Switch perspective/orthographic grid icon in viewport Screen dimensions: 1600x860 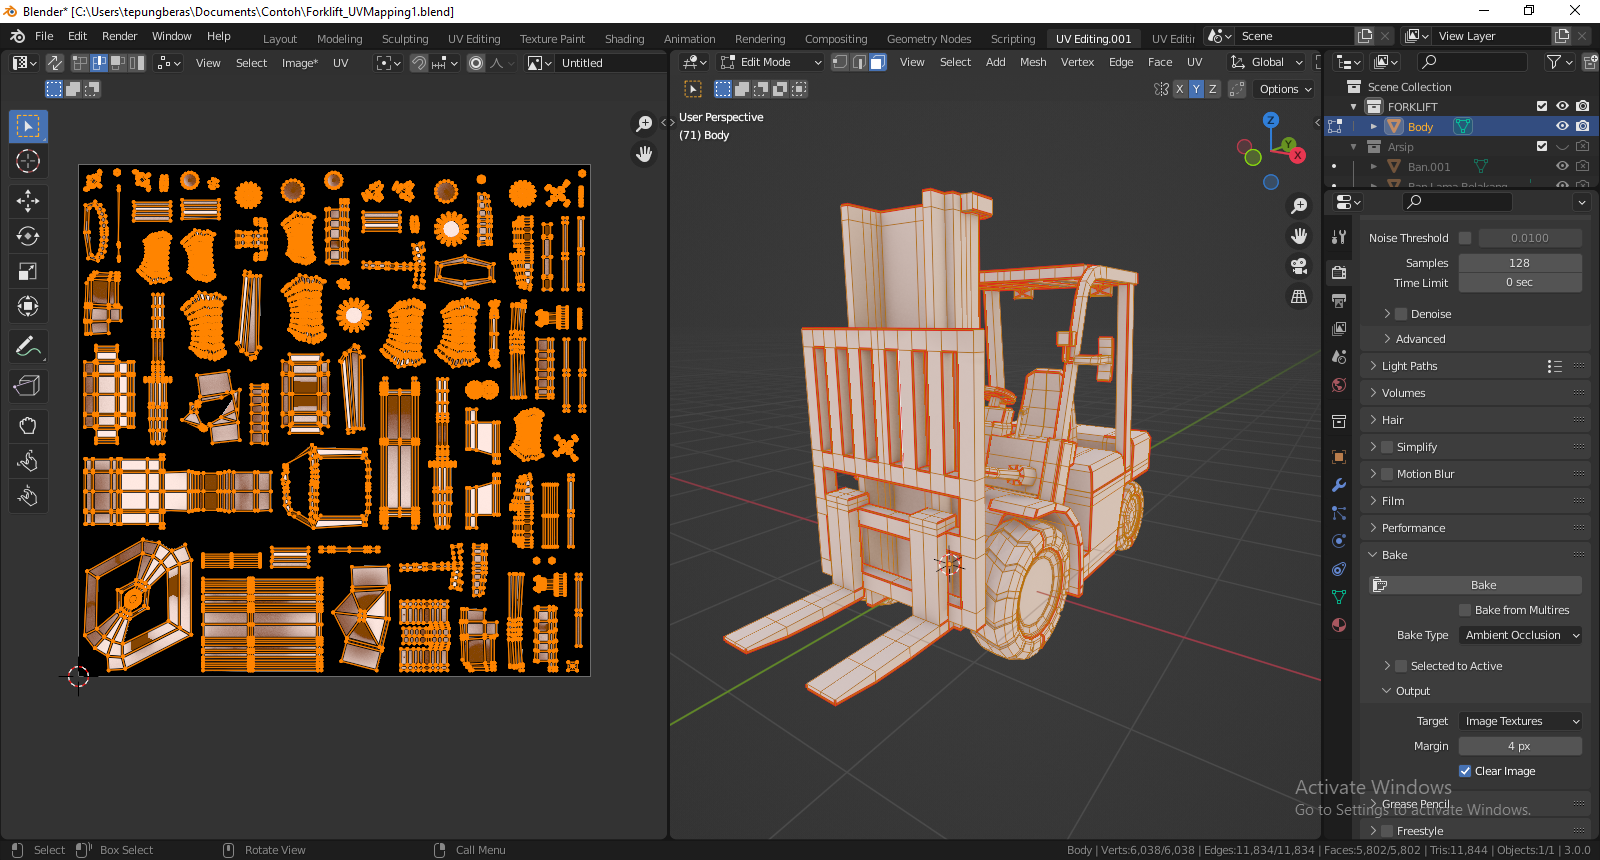coord(1299,297)
